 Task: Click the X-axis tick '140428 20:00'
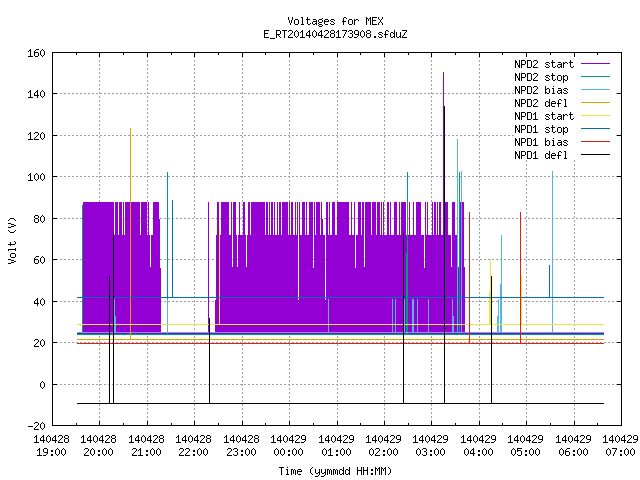(99, 446)
